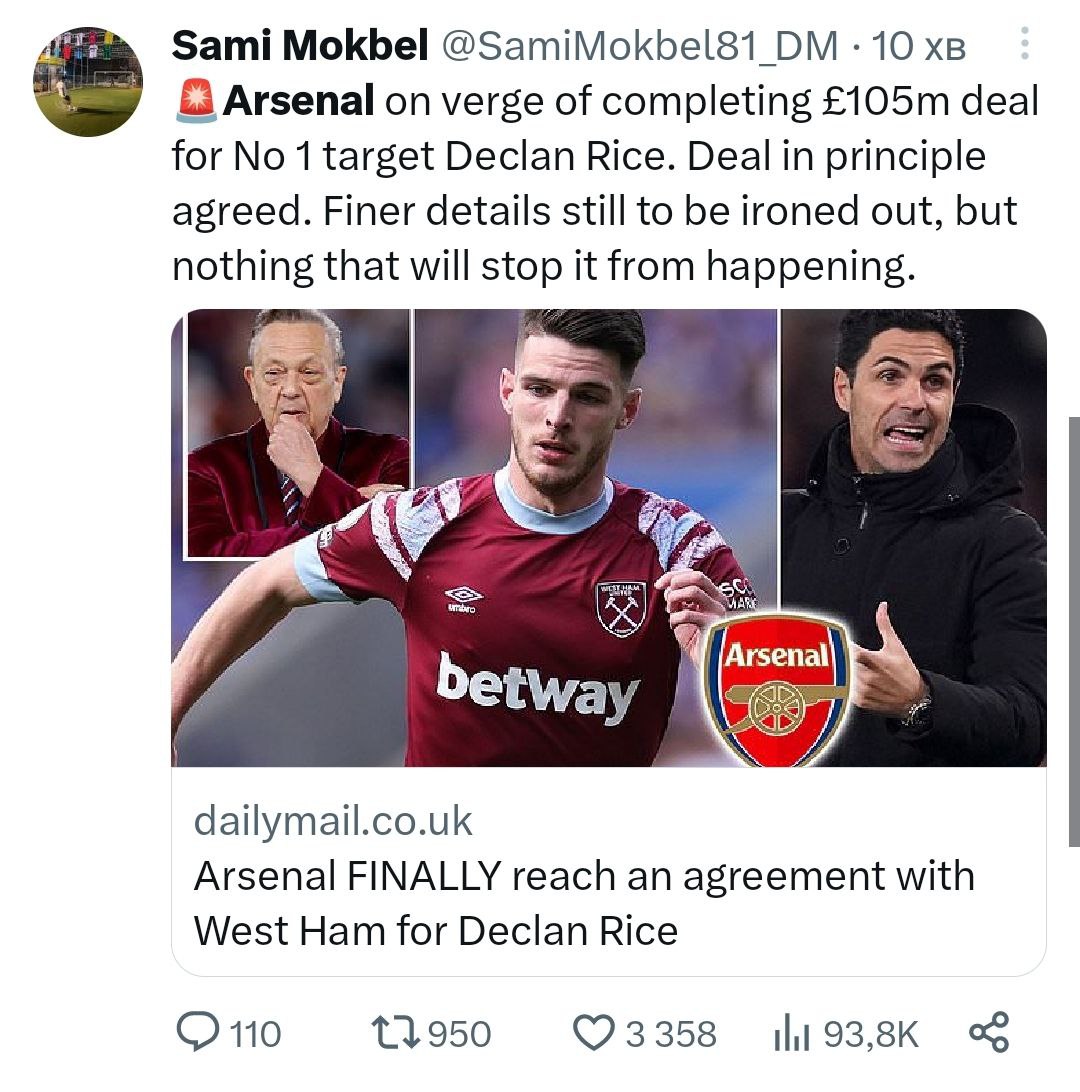Open Sami Mokbel's profile avatar

88,82
